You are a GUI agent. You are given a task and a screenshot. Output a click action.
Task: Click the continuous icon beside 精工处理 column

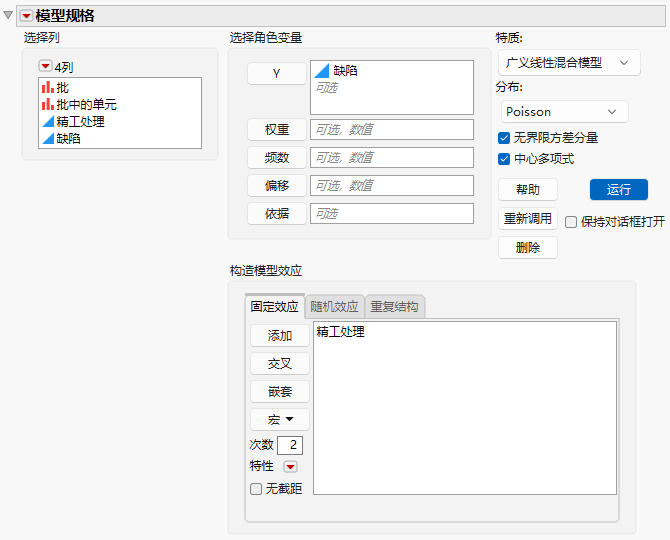pos(48,121)
